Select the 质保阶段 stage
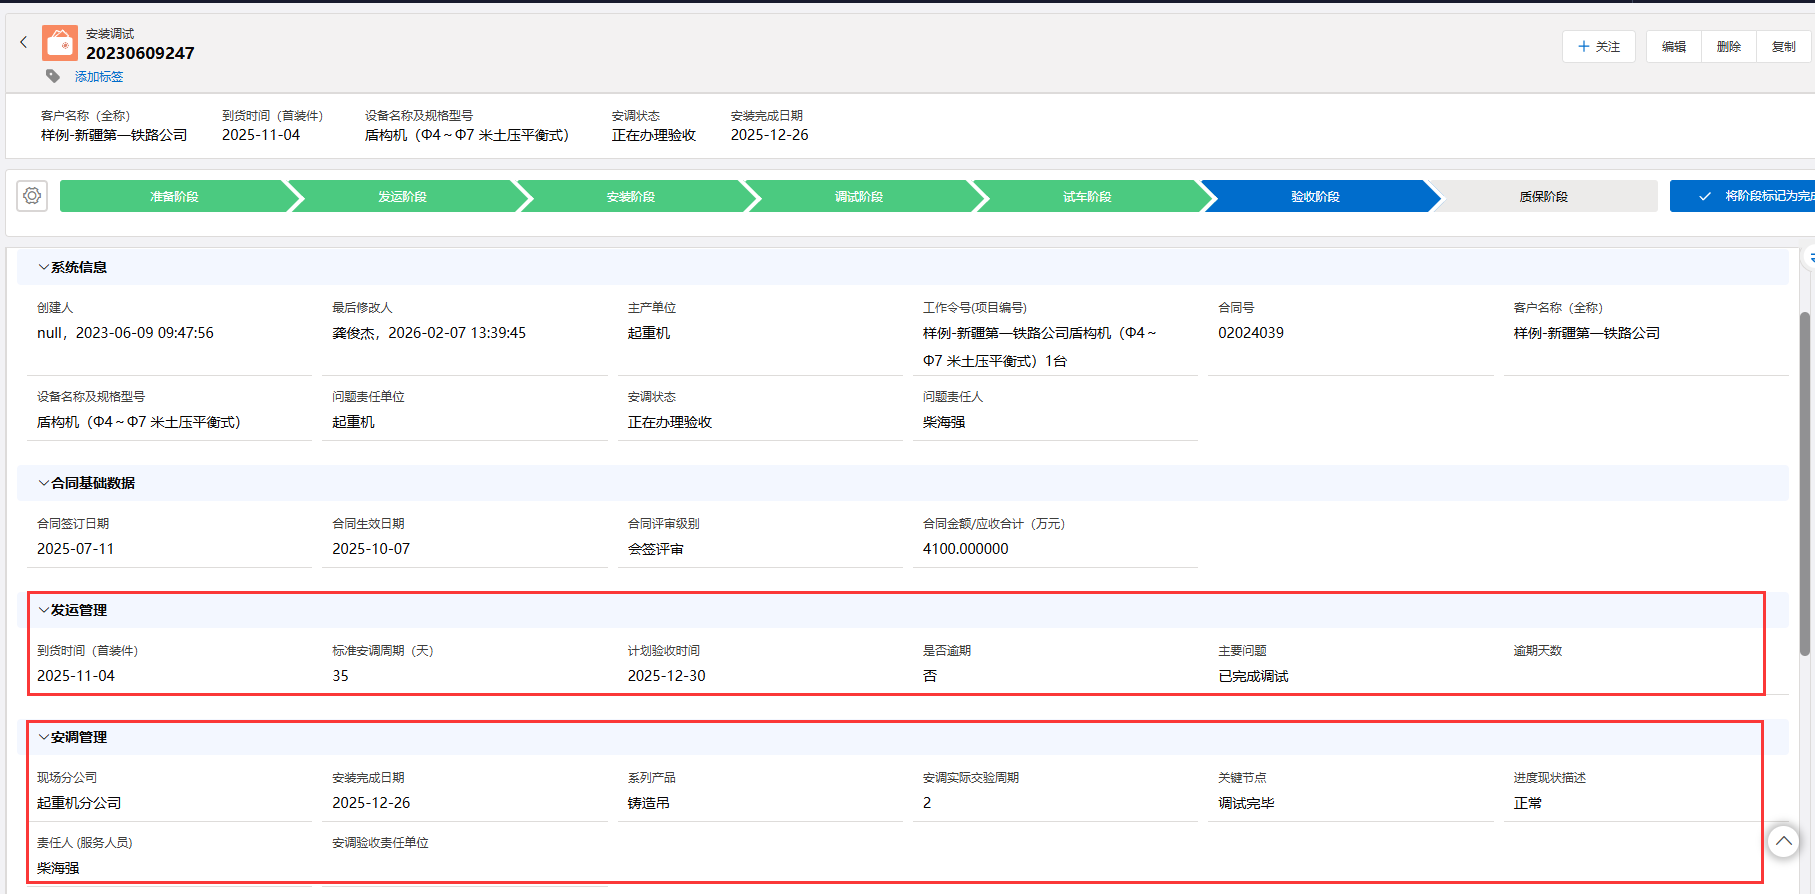 point(1543,197)
